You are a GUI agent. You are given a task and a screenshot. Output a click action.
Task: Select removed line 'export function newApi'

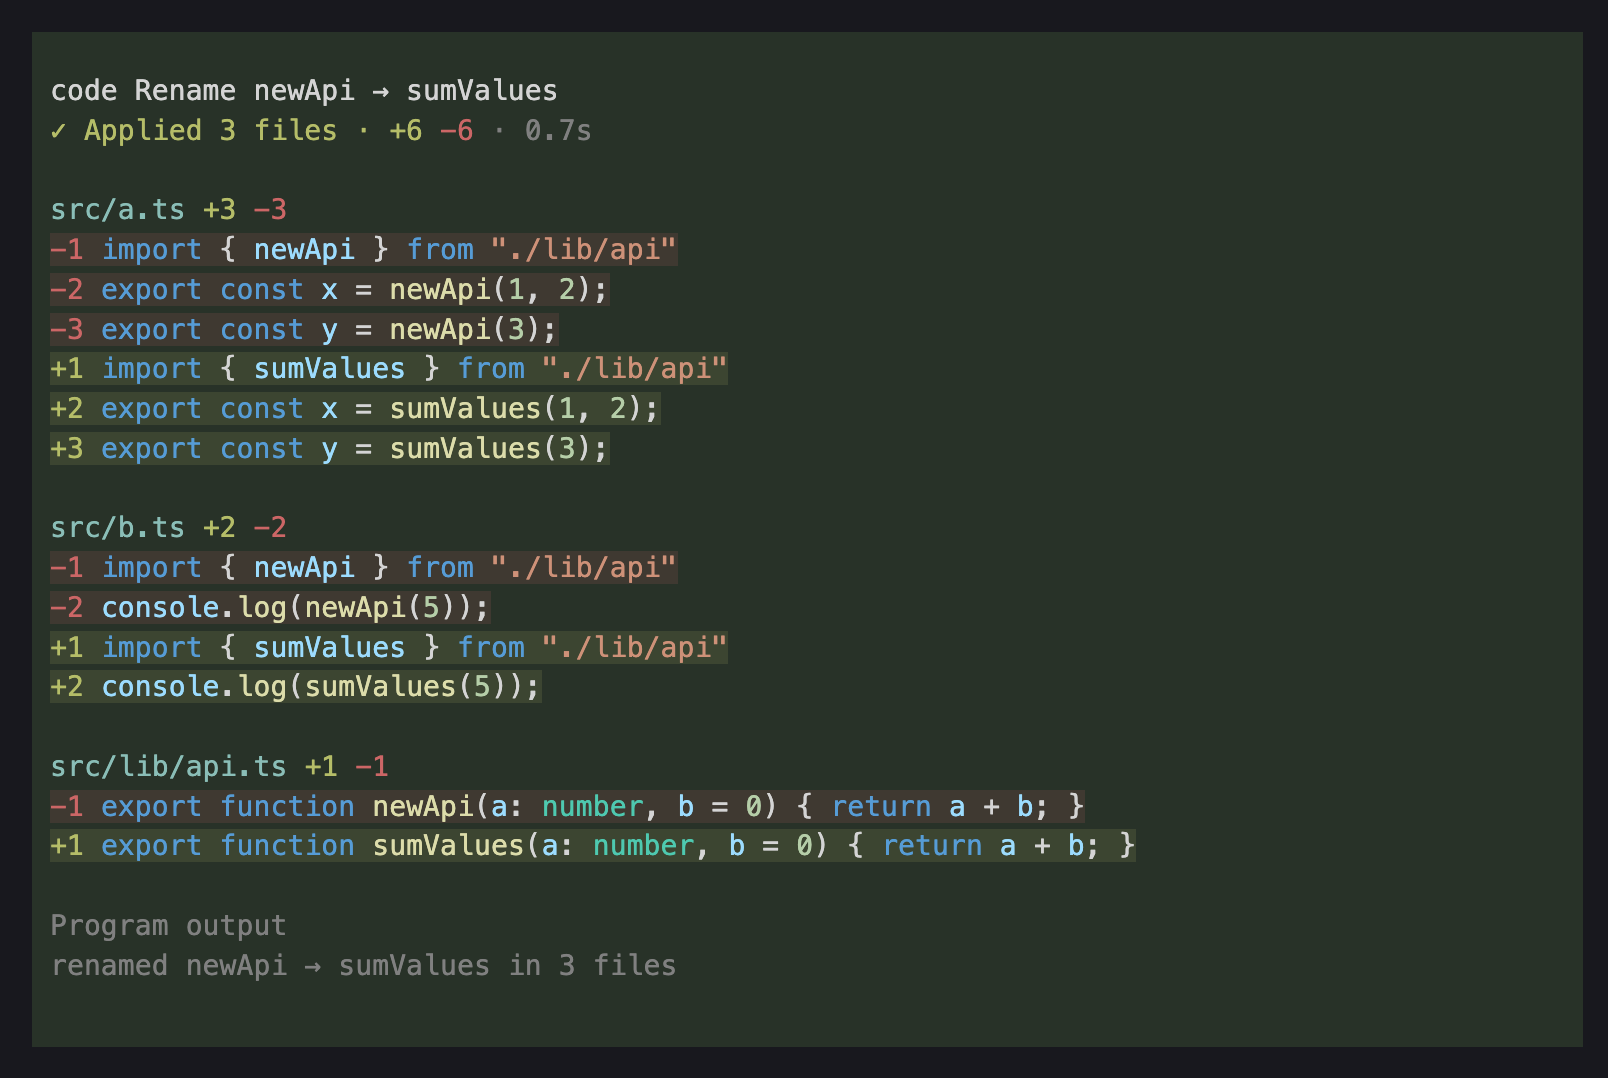568,806
